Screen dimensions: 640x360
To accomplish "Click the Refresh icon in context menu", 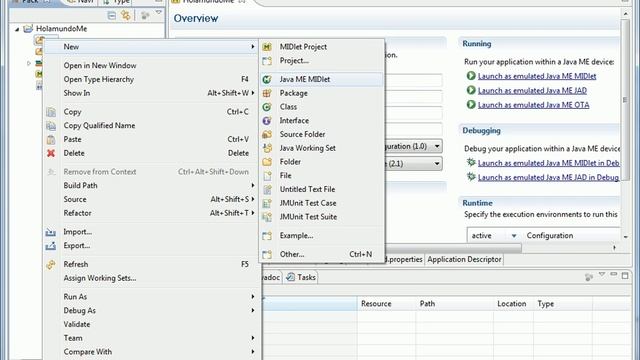I will [x=51, y=264].
